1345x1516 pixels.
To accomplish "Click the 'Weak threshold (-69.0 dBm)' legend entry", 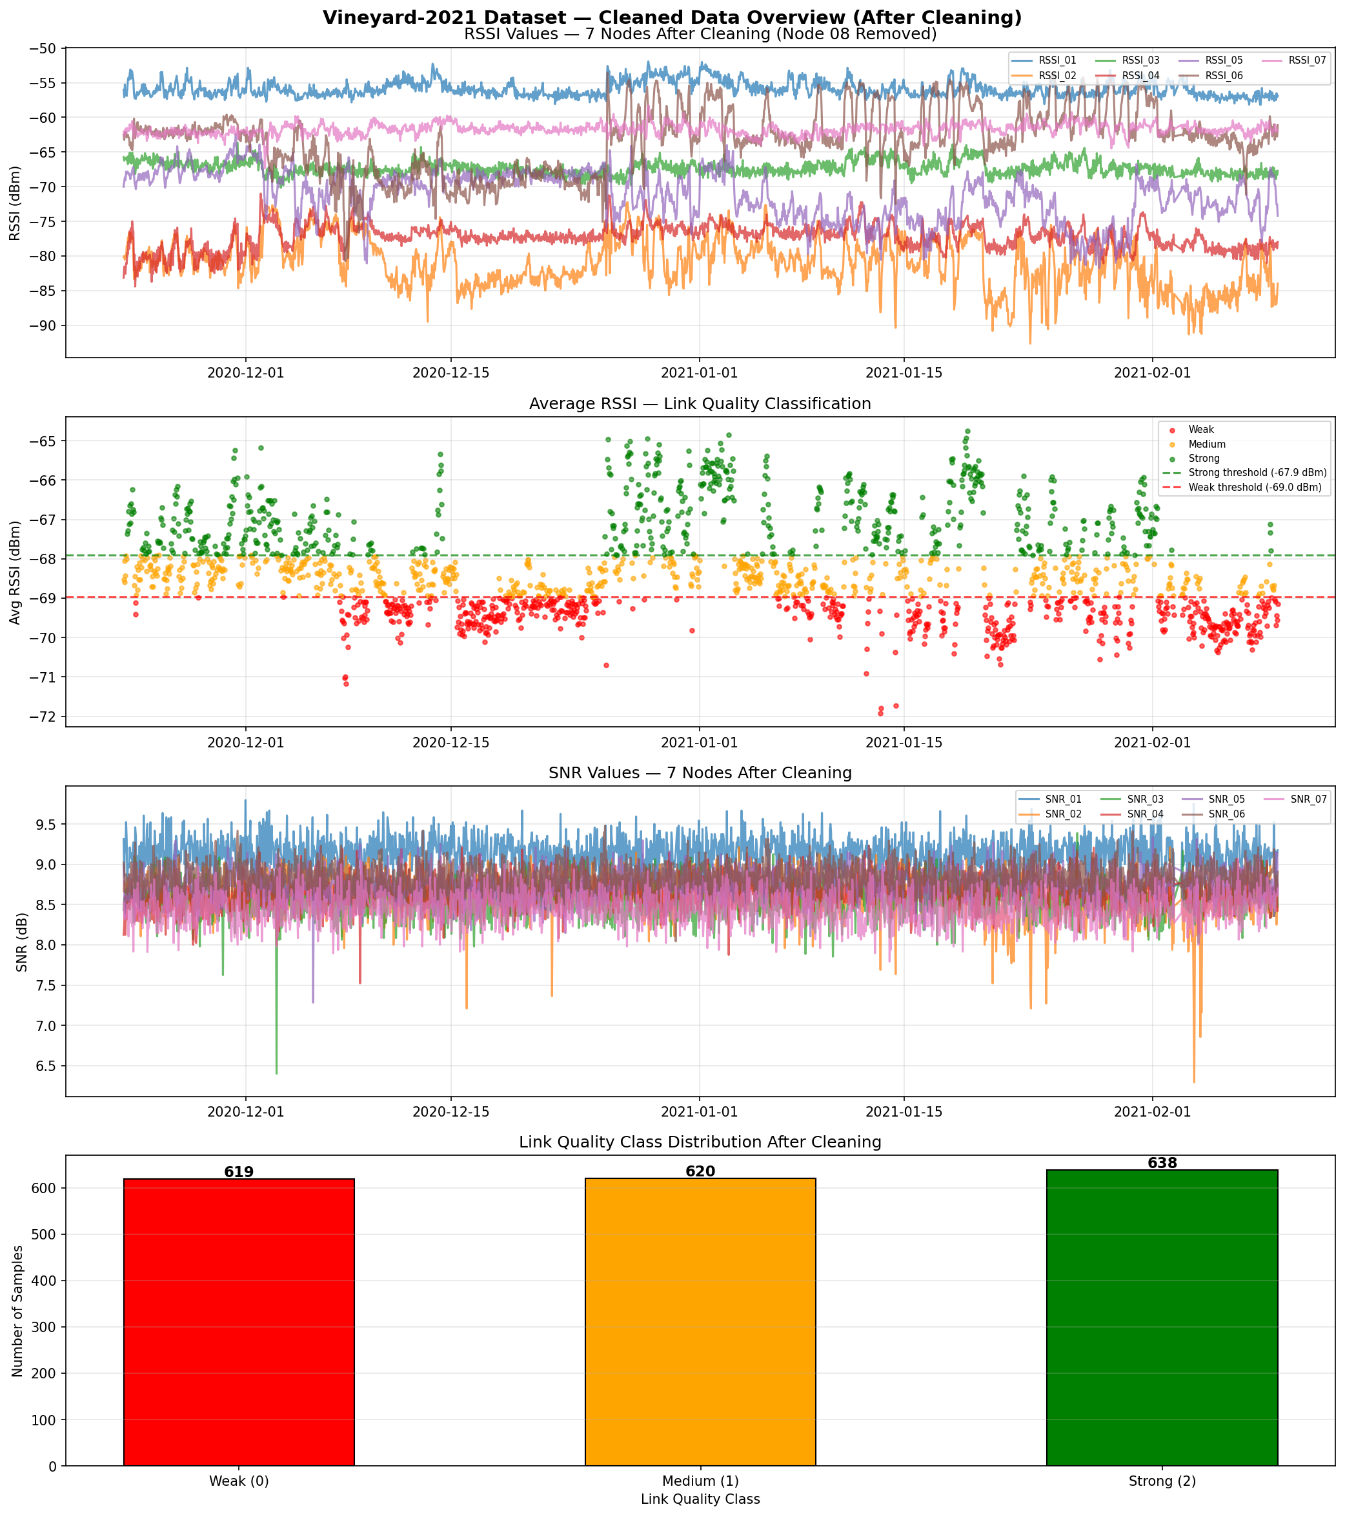I will point(1241,487).
